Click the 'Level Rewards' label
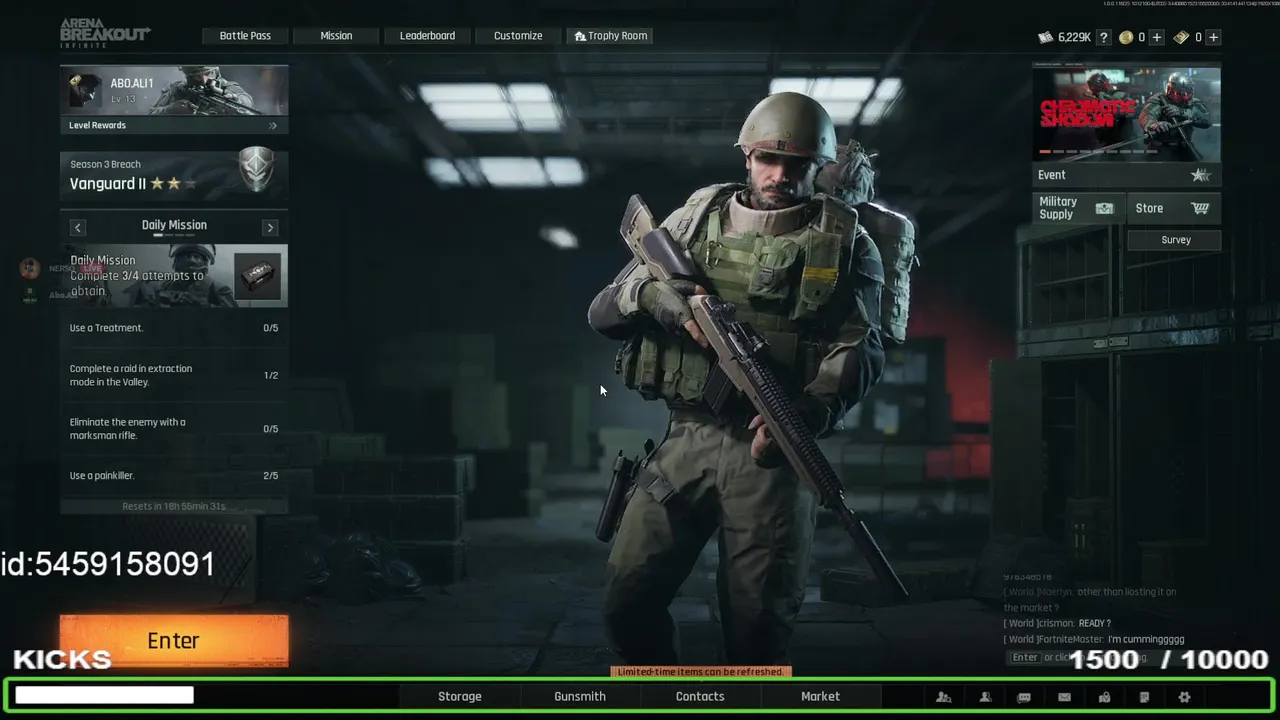1280x720 pixels. pyautogui.click(x=97, y=126)
